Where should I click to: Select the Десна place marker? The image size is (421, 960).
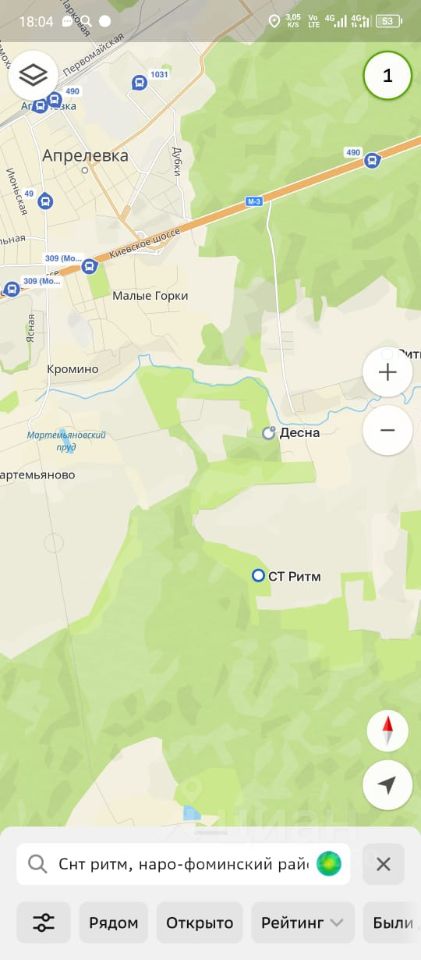point(269,433)
